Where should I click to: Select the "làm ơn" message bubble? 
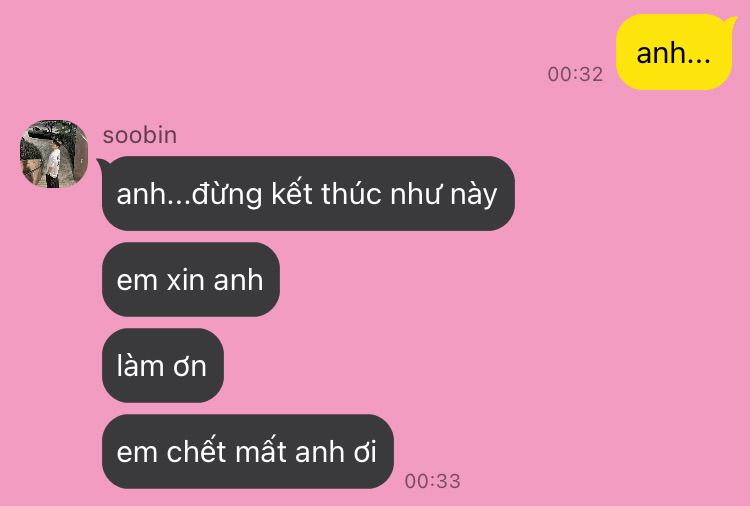163,365
